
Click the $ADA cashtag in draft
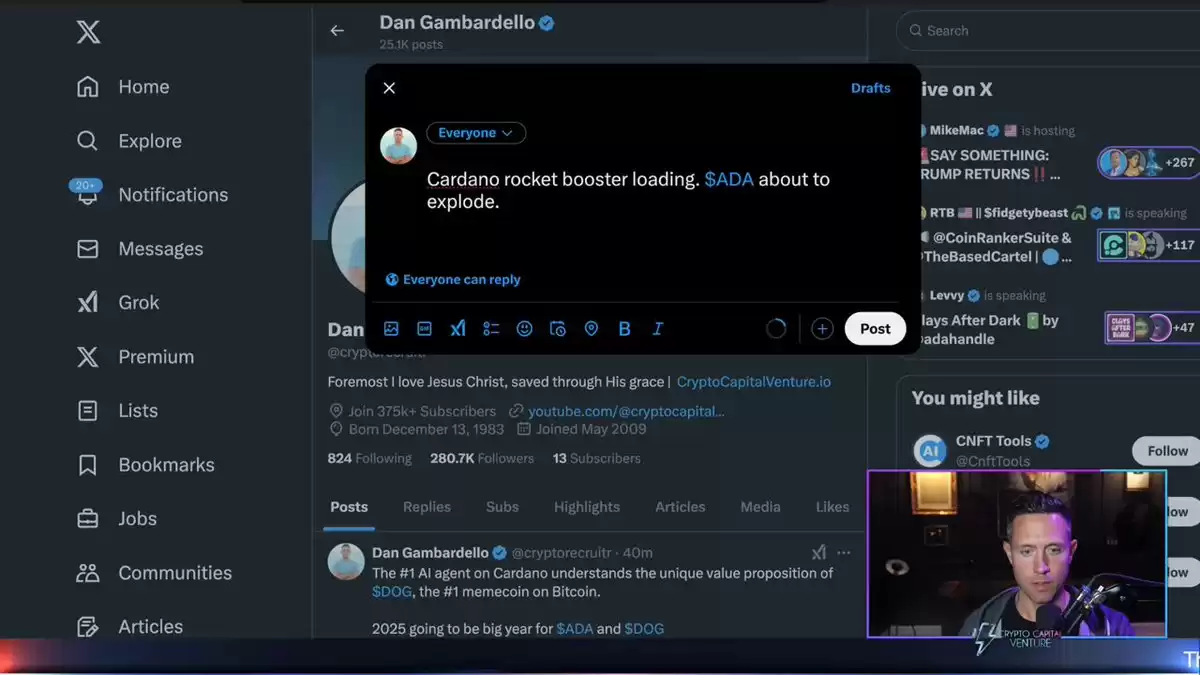pos(729,180)
